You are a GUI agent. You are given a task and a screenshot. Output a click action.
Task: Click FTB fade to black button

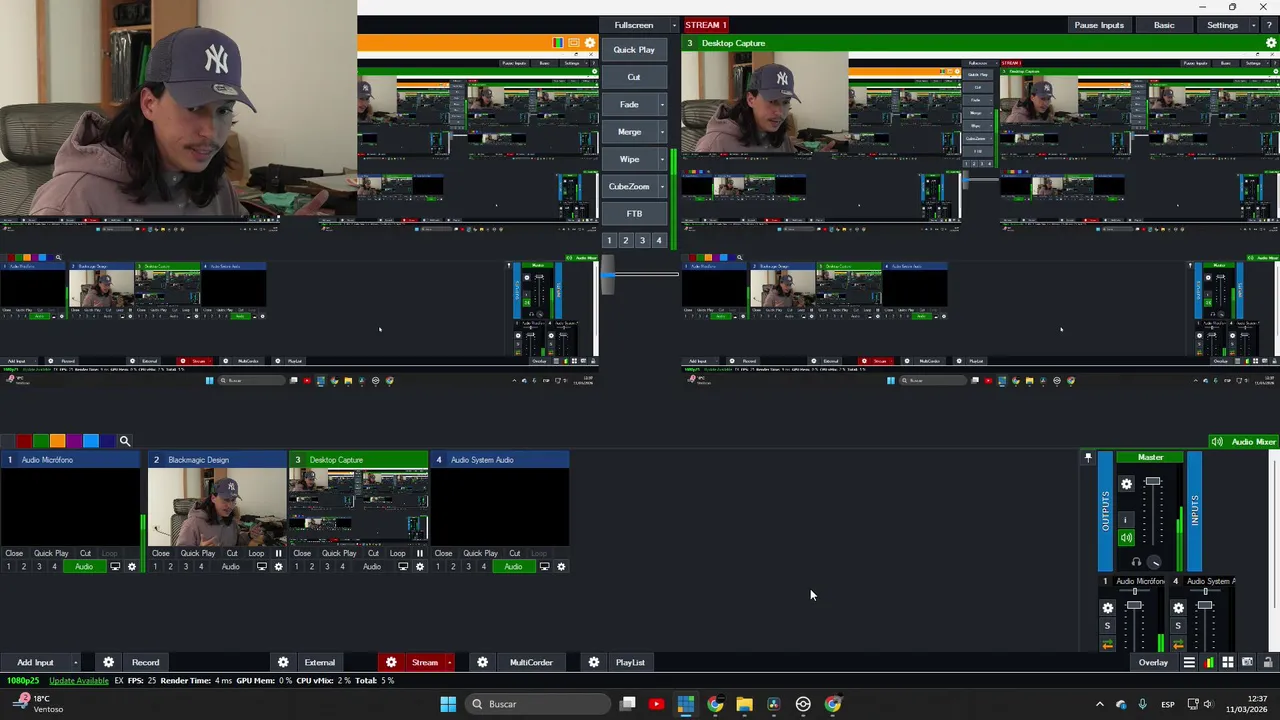634,214
